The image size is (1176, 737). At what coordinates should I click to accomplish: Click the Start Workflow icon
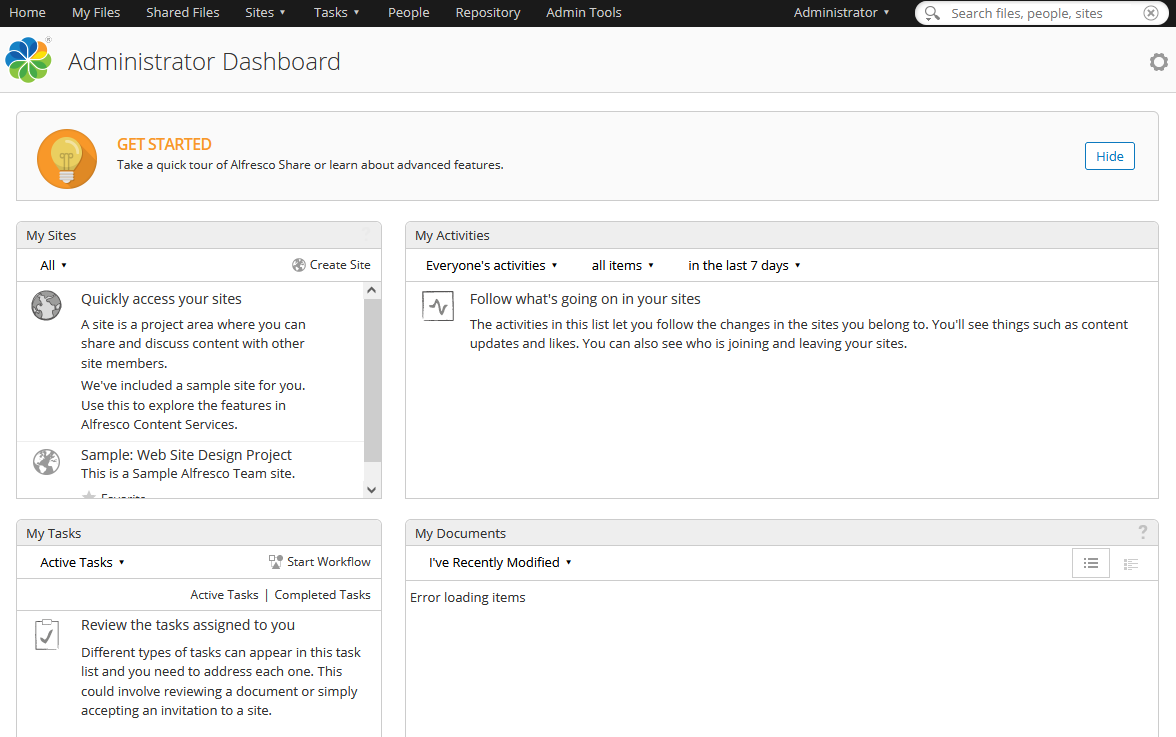point(274,561)
